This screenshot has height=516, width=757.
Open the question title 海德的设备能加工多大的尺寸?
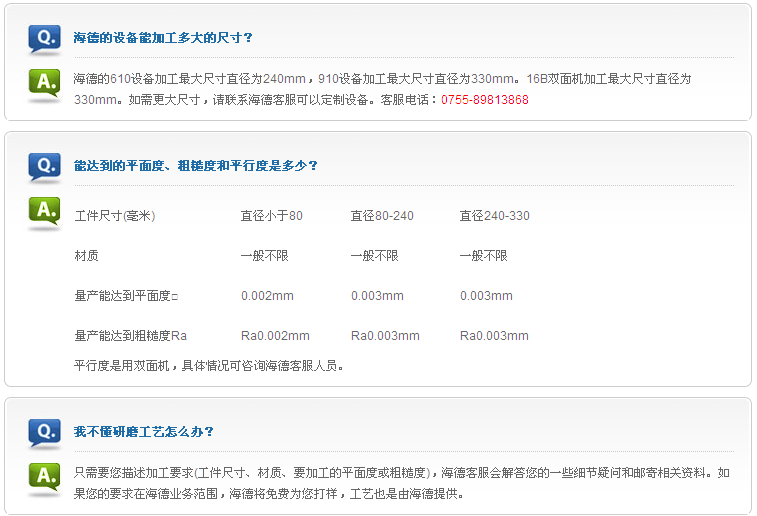(163, 38)
